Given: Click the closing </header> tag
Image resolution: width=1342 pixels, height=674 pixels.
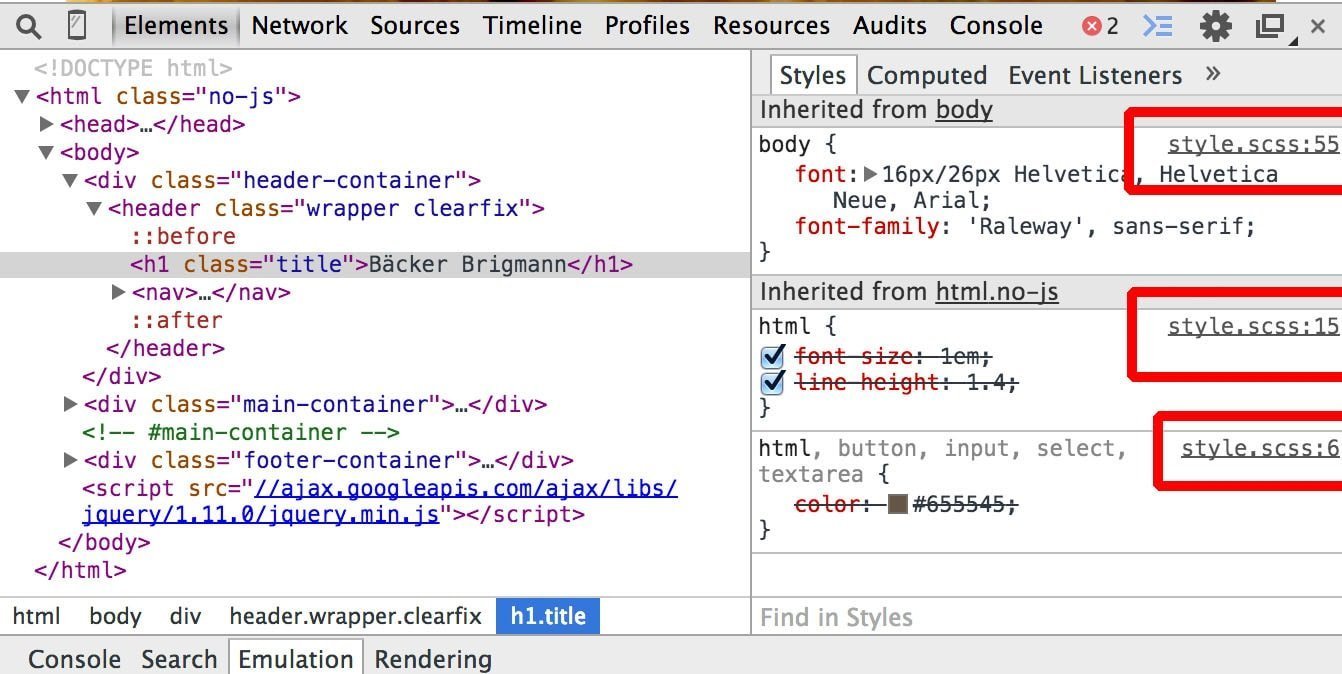Looking at the screenshot, I should [x=166, y=349].
